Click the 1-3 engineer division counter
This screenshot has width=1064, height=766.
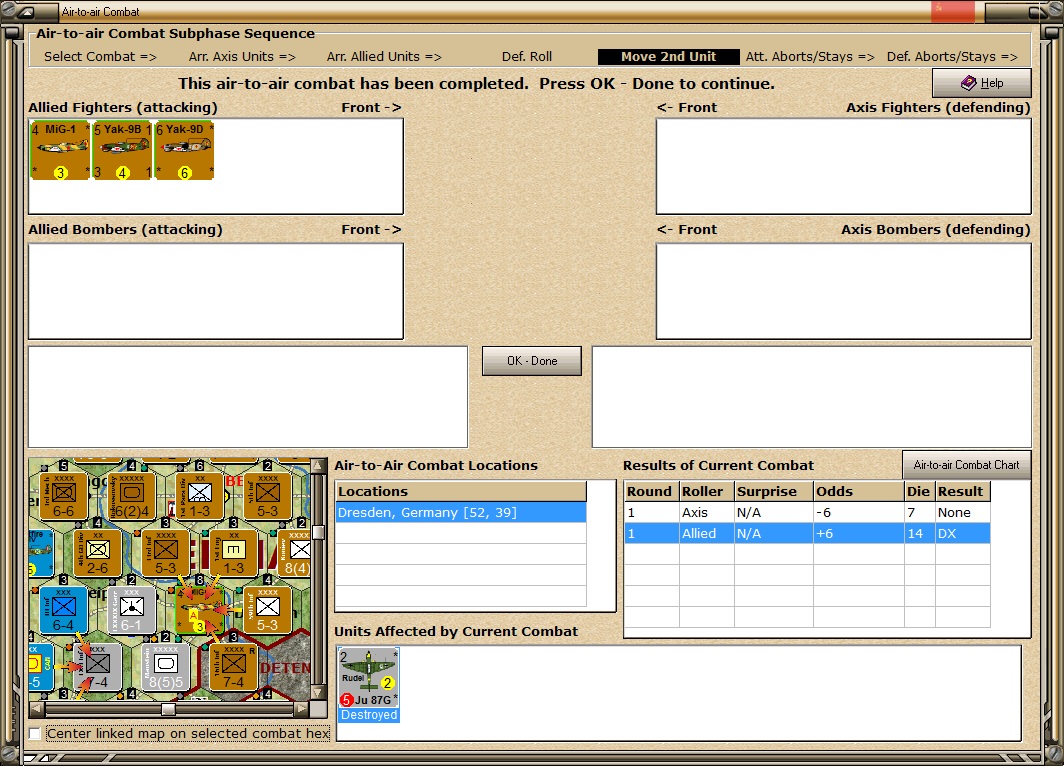point(233,553)
